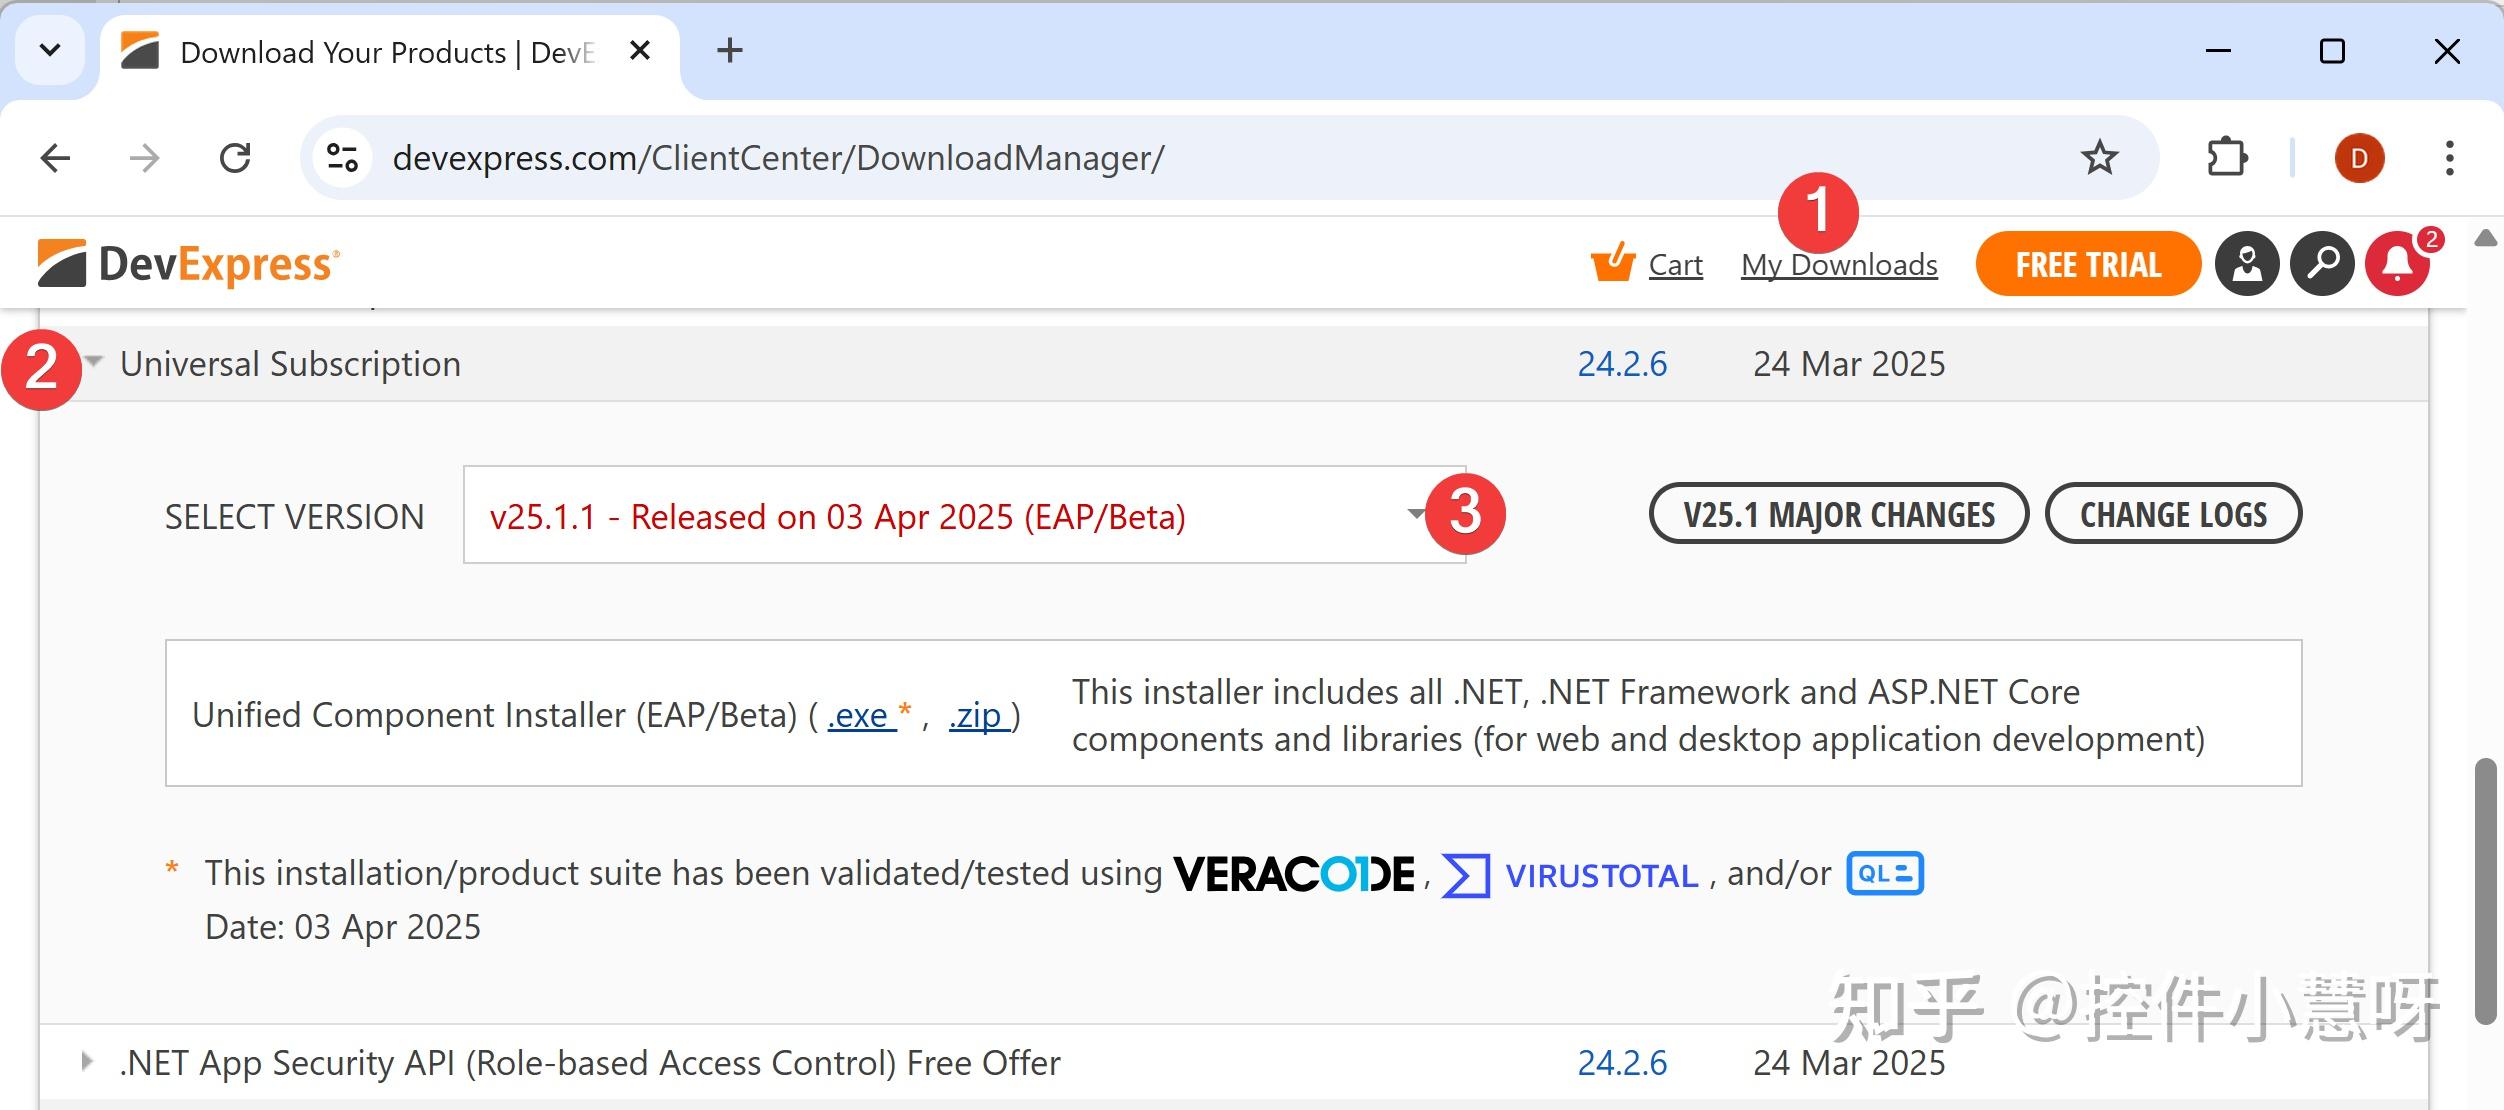The image size is (2504, 1110).
Task: Open the account profile icon
Action: 2247,263
